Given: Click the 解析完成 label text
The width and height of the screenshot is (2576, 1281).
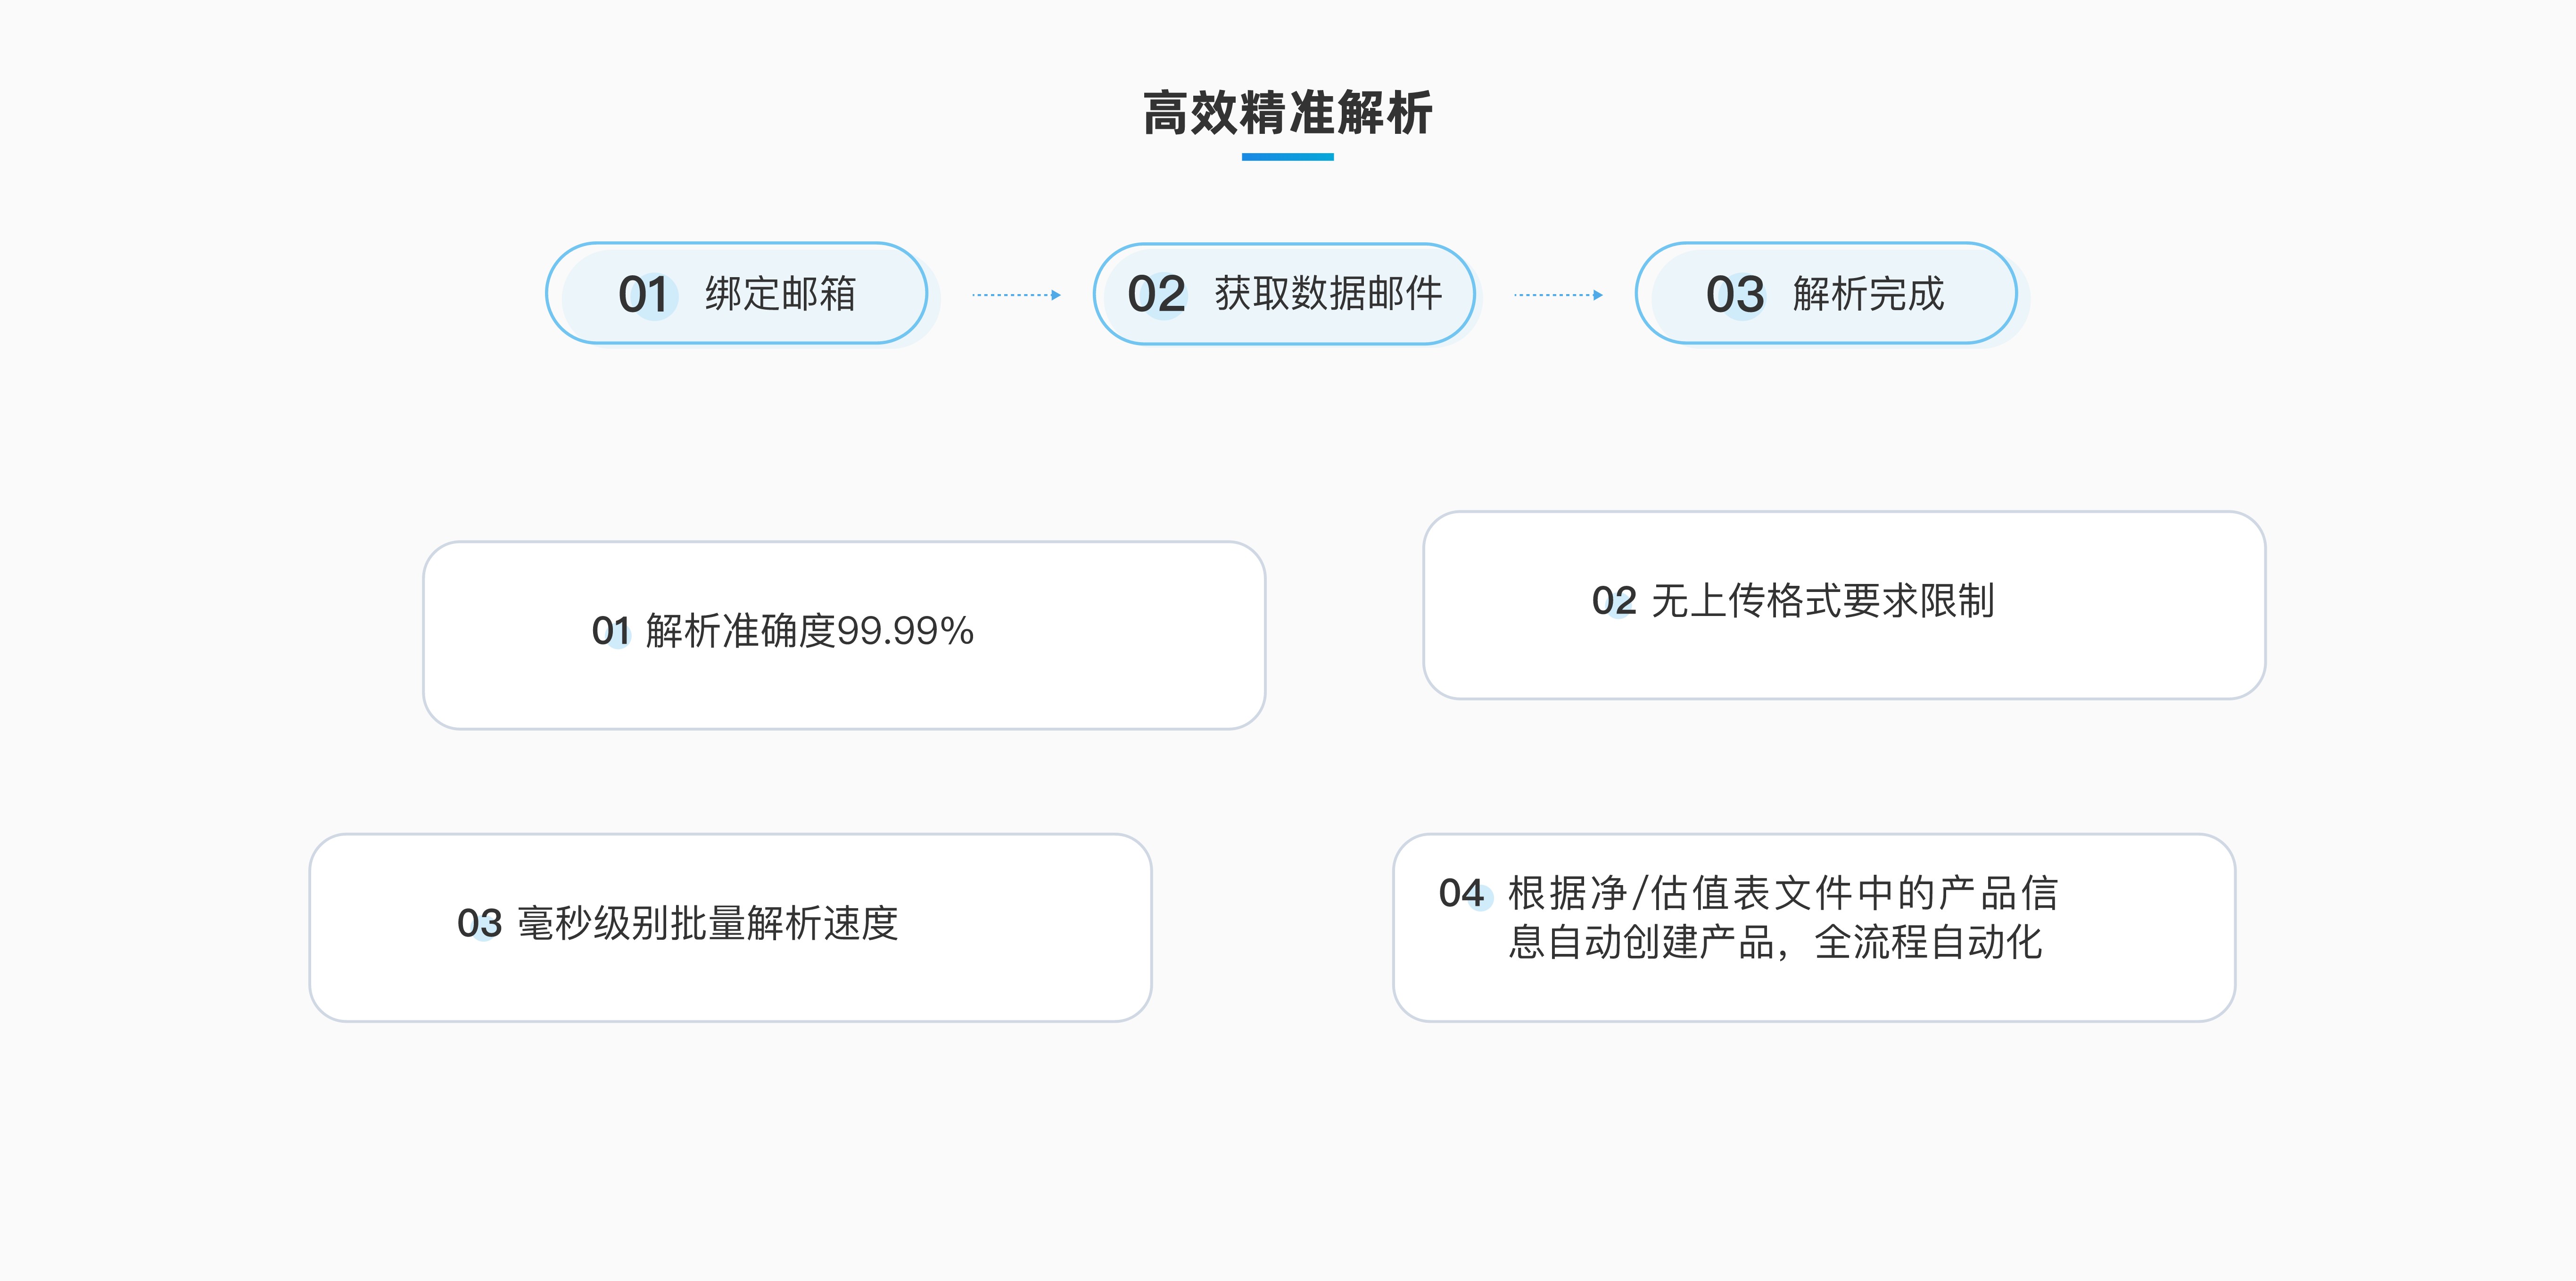Looking at the screenshot, I should click(1868, 294).
